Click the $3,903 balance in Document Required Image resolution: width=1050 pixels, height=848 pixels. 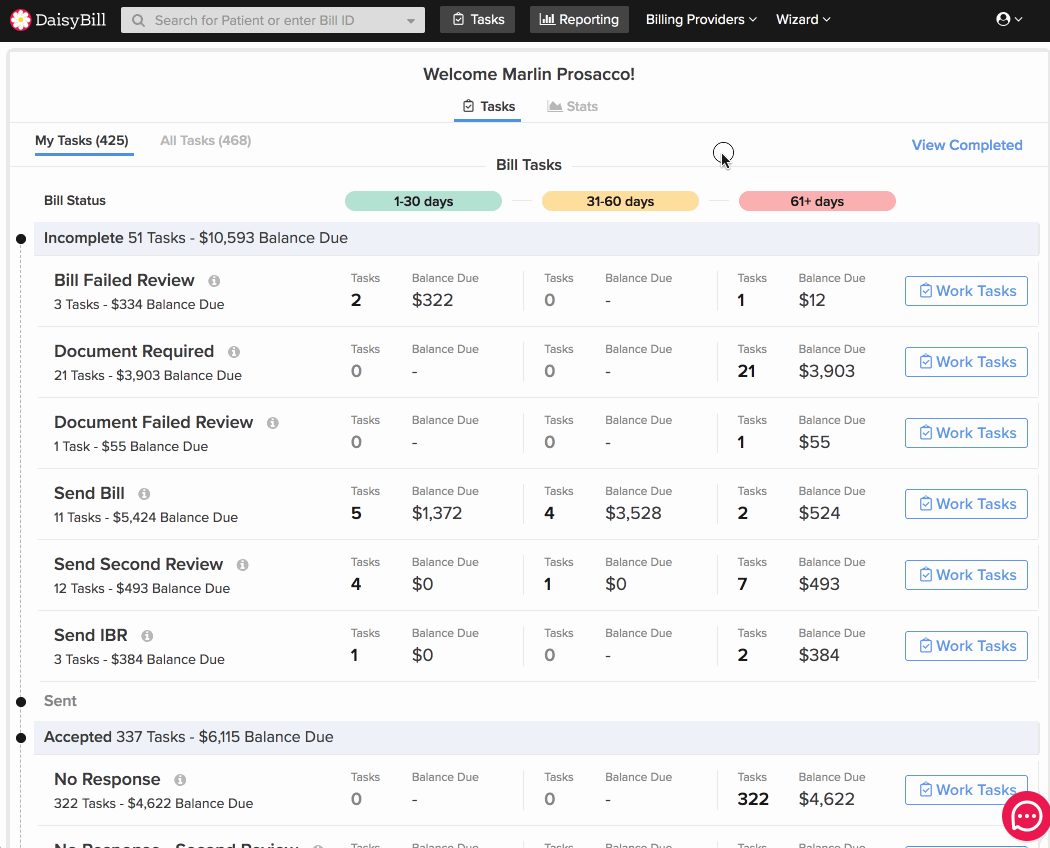(826, 371)
